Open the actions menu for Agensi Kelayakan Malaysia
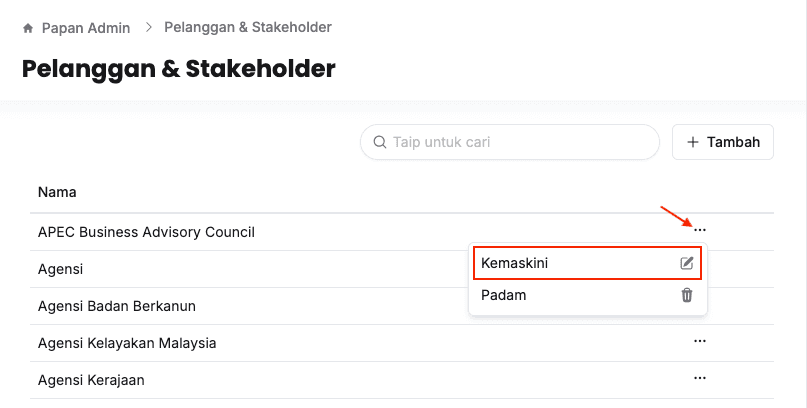 (700, 341)
